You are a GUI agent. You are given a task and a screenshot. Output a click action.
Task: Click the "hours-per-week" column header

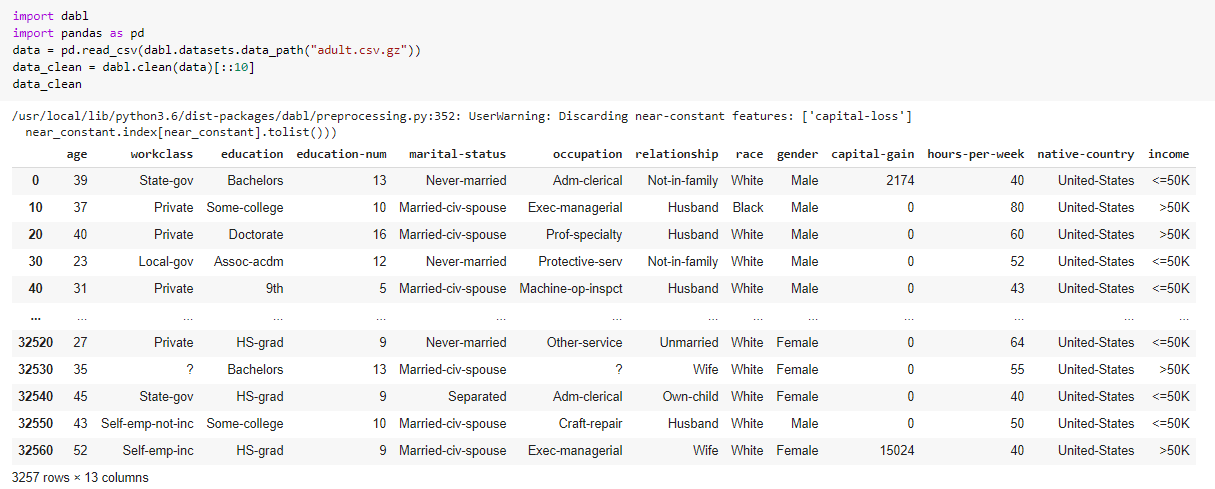[x=975, y=154]
